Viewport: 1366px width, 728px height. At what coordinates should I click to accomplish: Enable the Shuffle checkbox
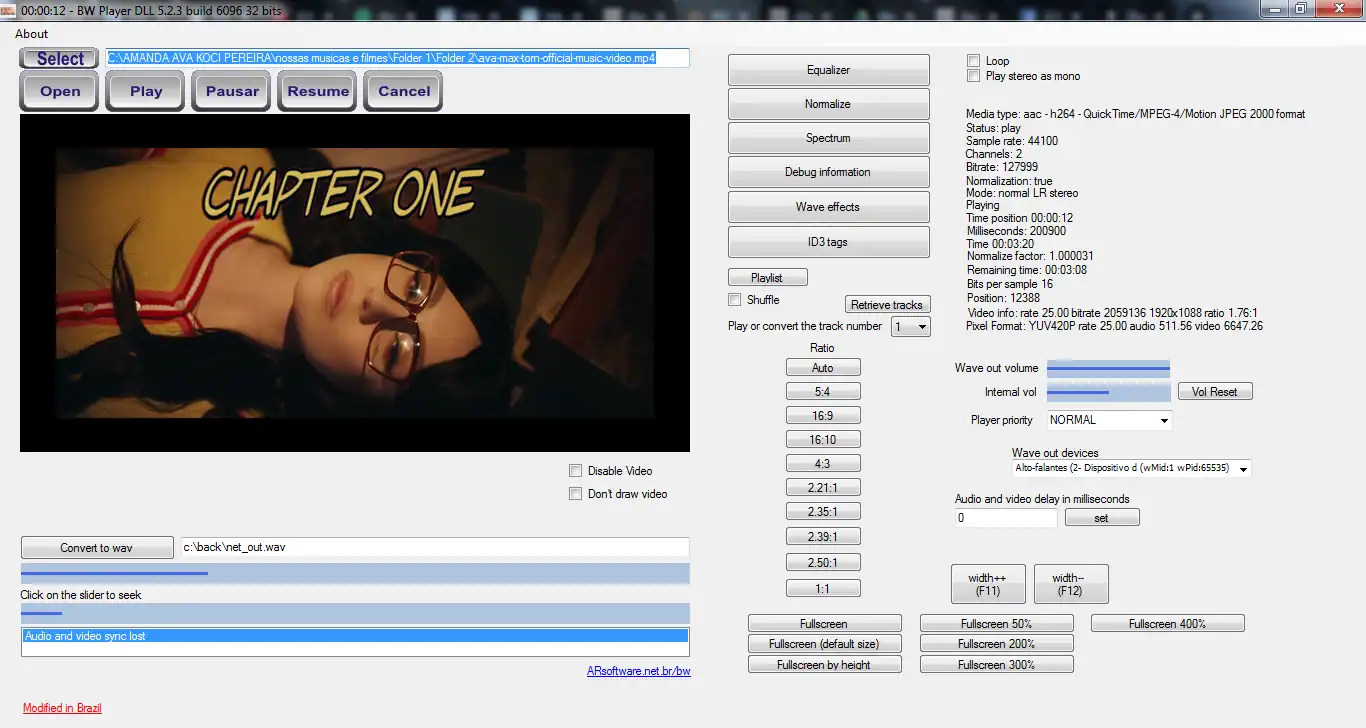[x=735, y=300]
